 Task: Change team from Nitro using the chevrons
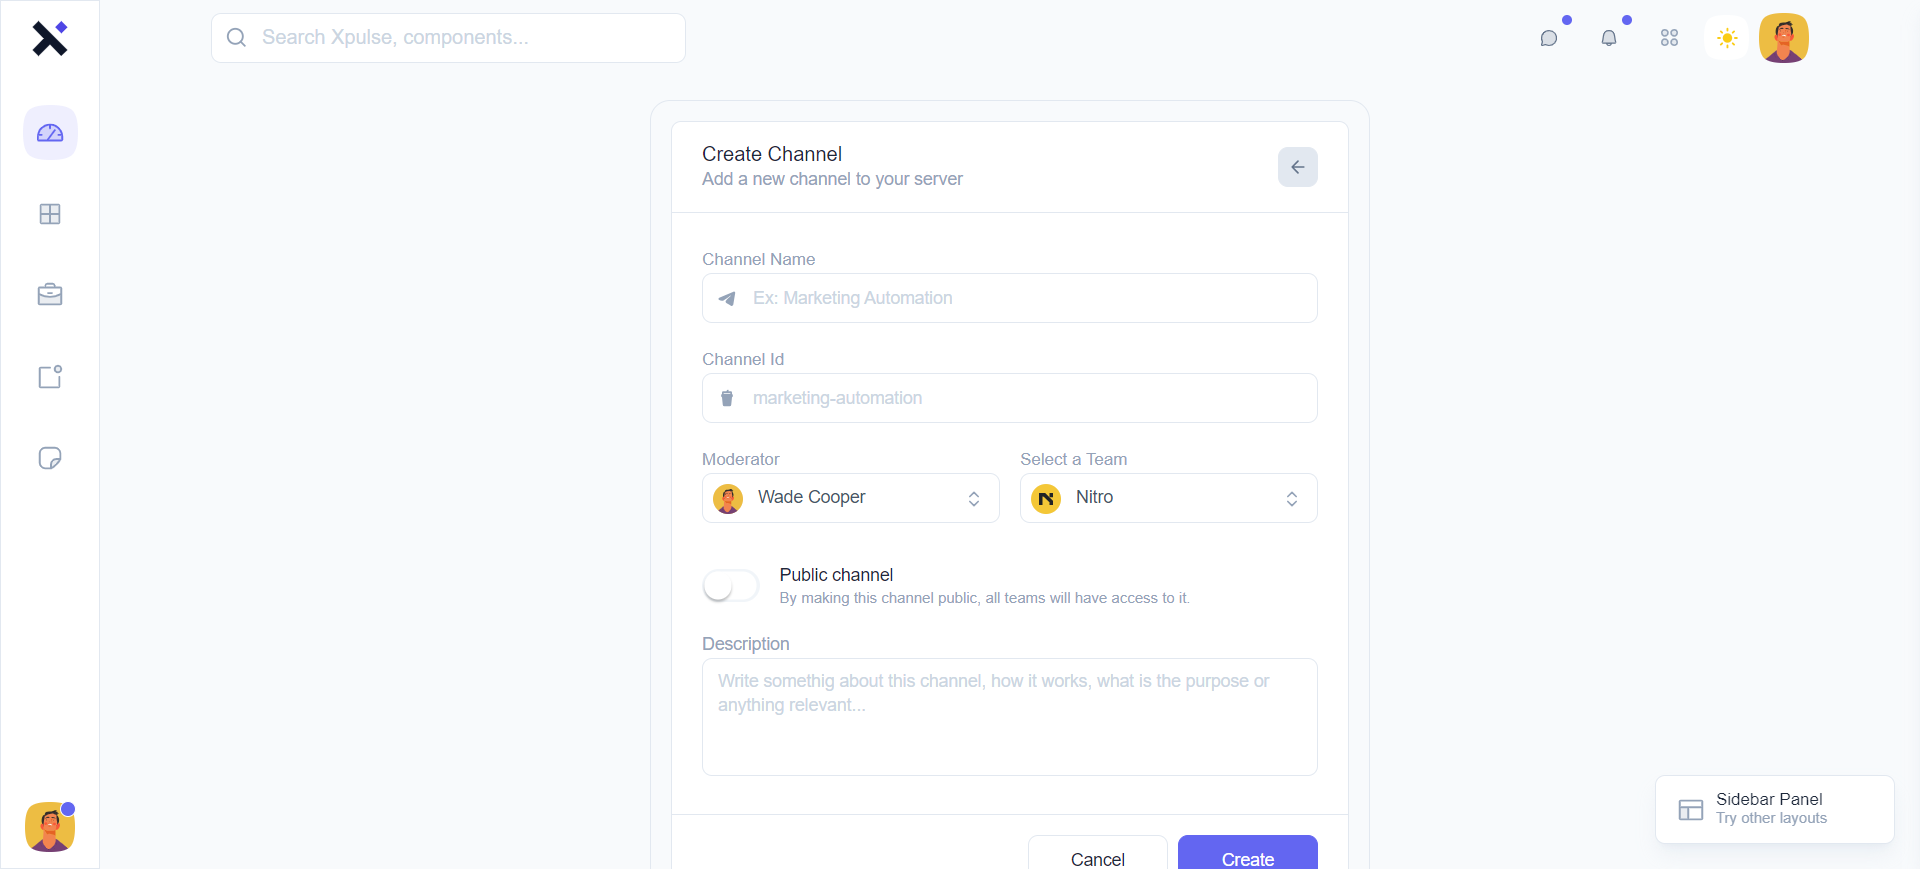click(x=1292, y=498)
